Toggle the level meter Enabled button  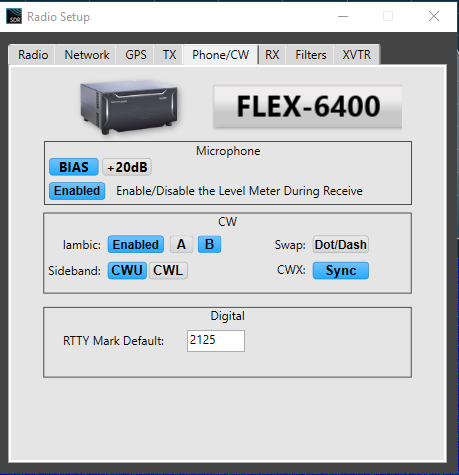tap(77, 191)
